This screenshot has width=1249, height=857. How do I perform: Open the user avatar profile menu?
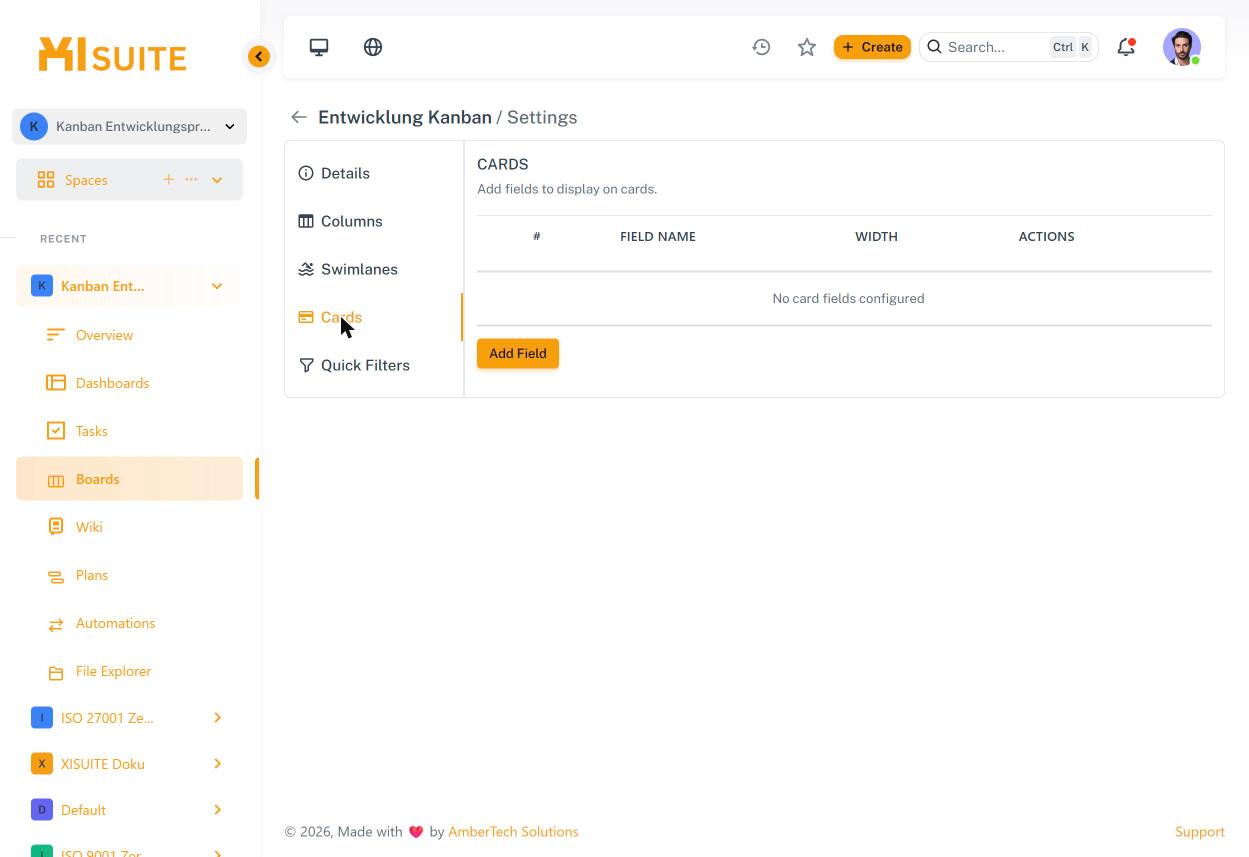coord(1182,47)
